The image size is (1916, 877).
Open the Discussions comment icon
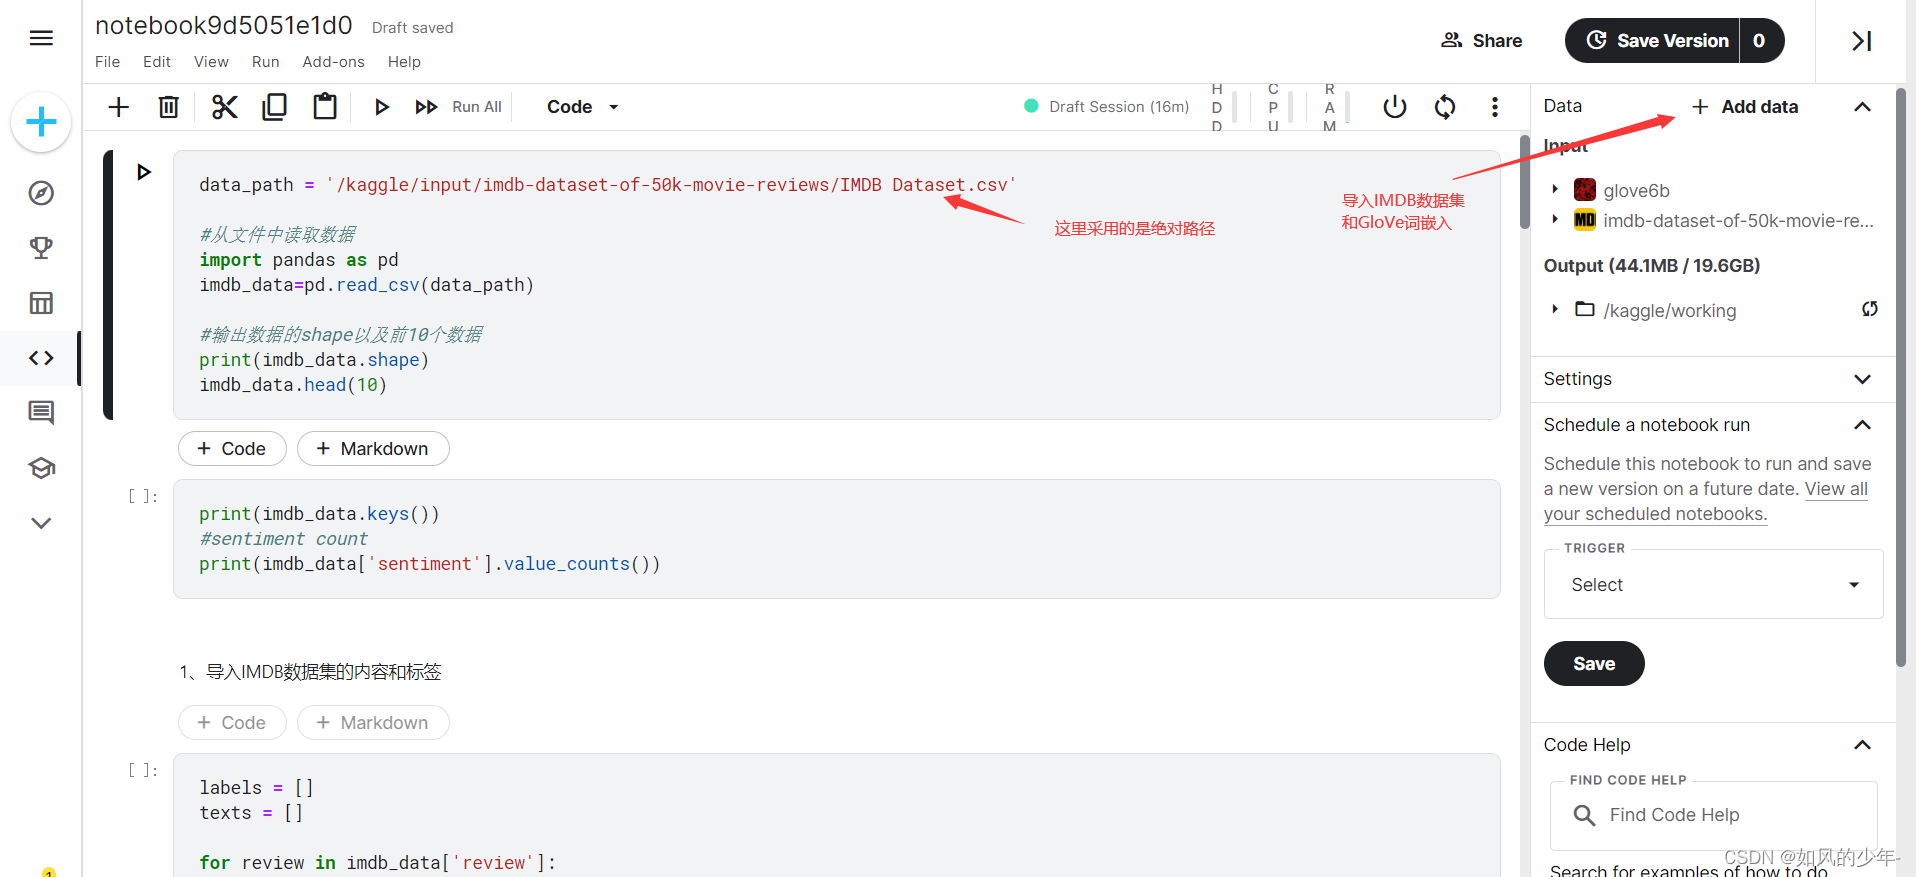tap(41, 412)
